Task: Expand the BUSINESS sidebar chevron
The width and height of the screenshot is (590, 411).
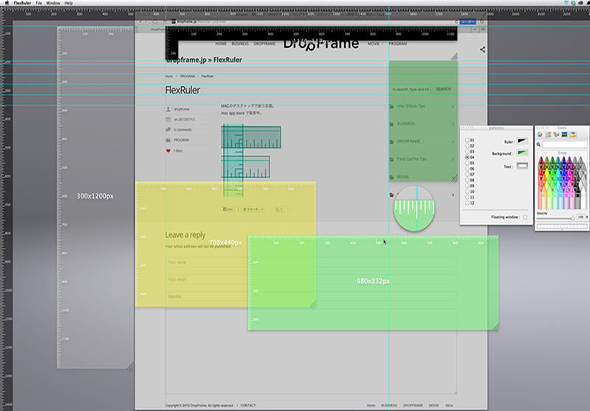Action: point(453,124)
